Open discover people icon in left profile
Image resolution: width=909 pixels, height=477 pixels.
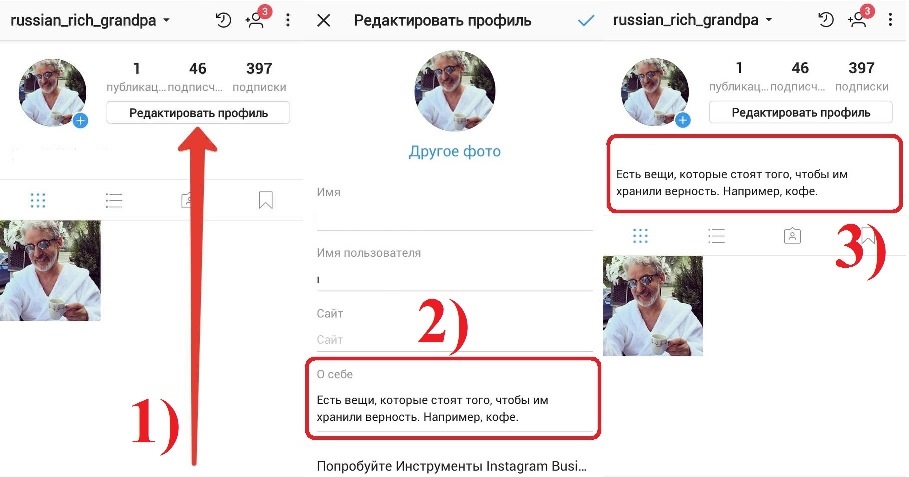coord(257,20)
